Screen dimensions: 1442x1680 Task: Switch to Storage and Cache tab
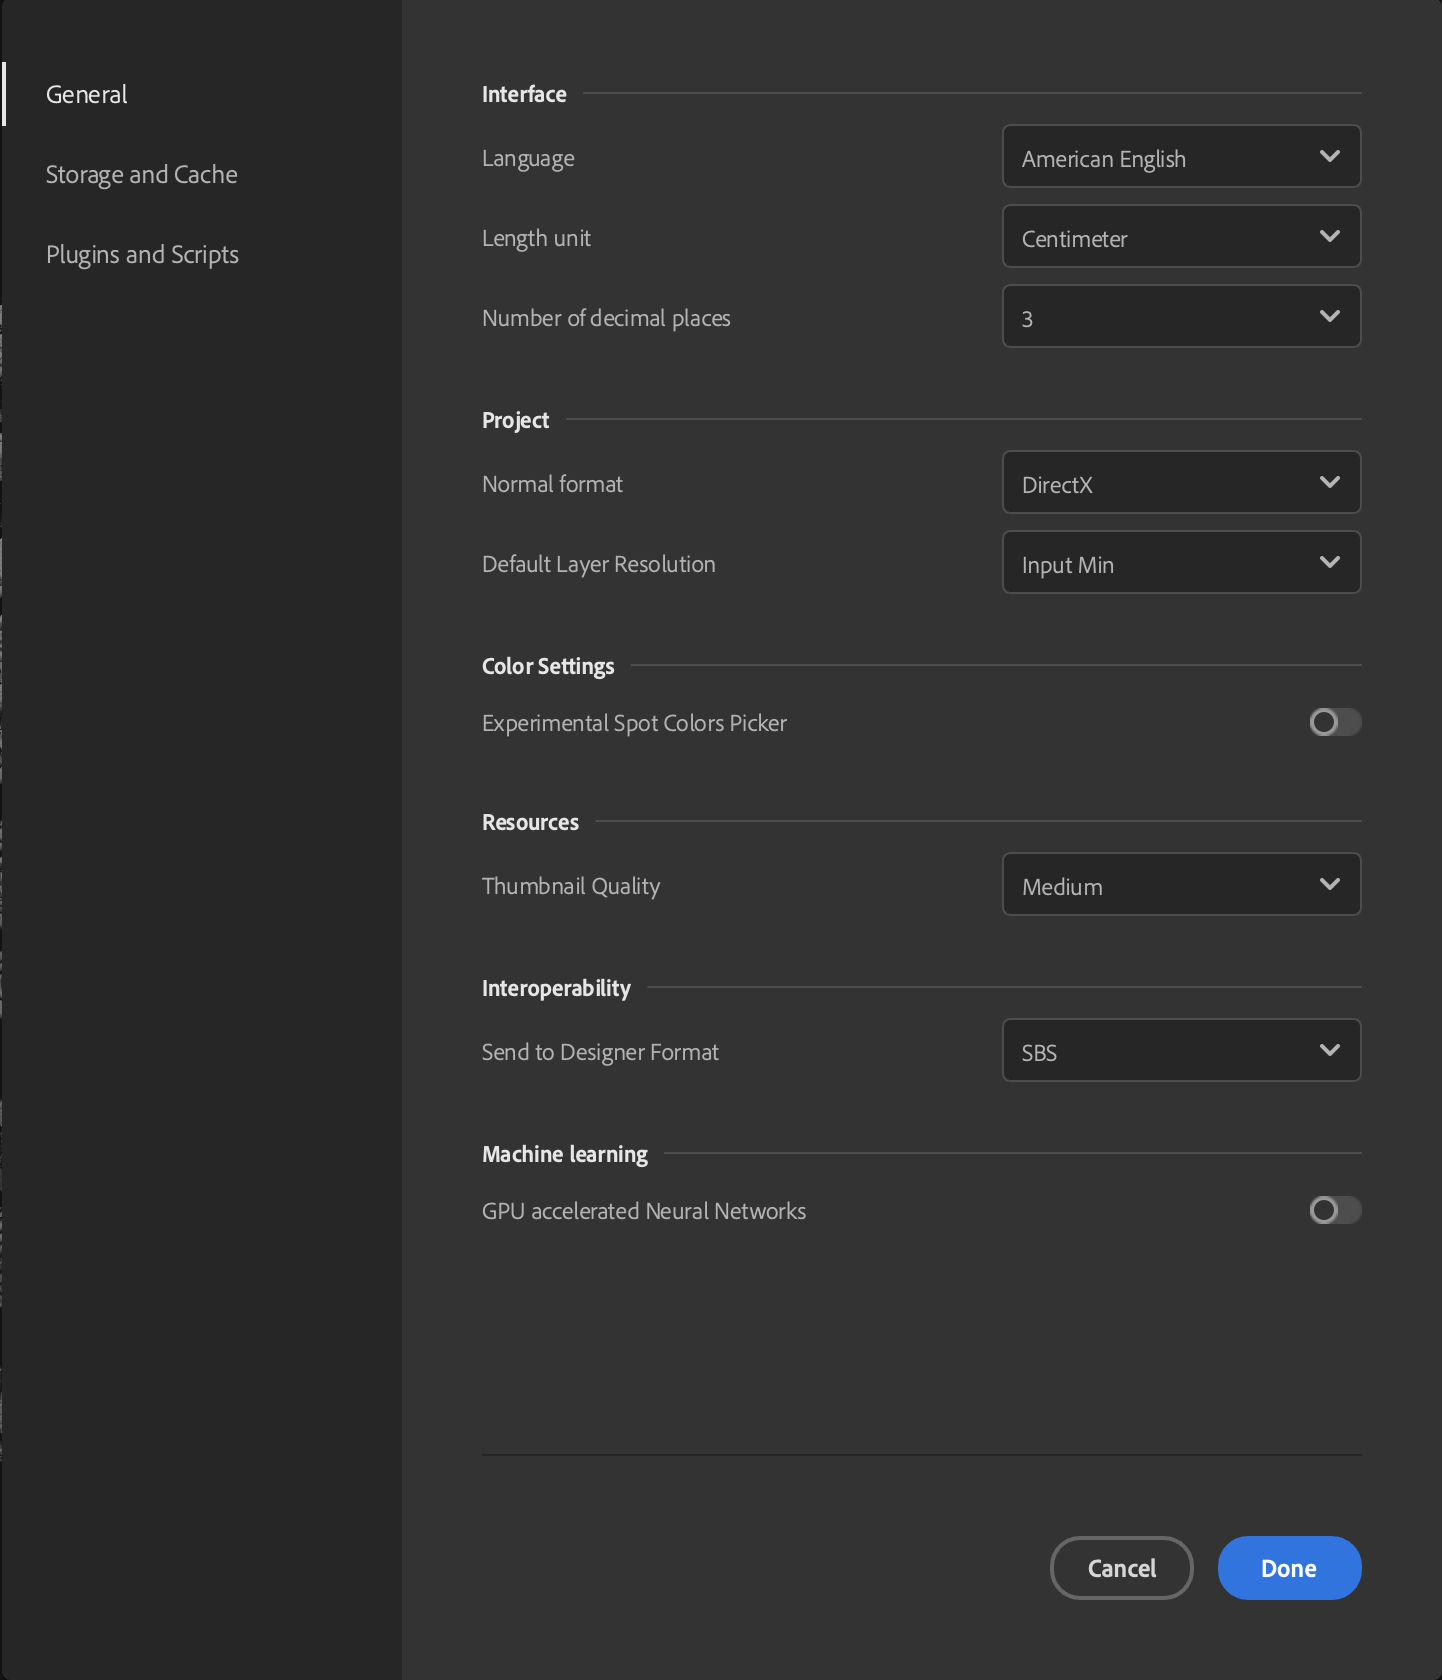(x=141, y=175)
